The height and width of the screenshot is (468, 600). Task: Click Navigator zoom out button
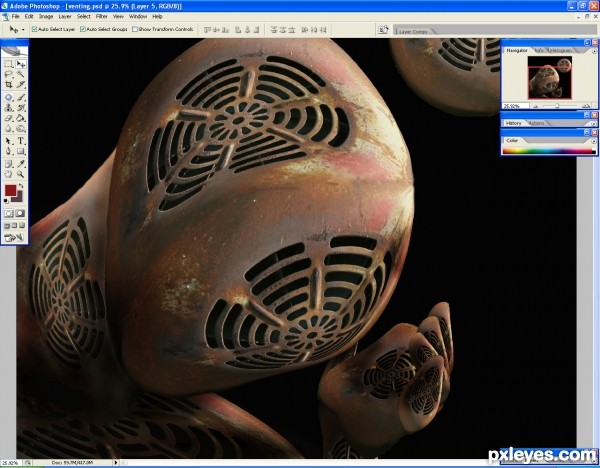coord(536,106)
